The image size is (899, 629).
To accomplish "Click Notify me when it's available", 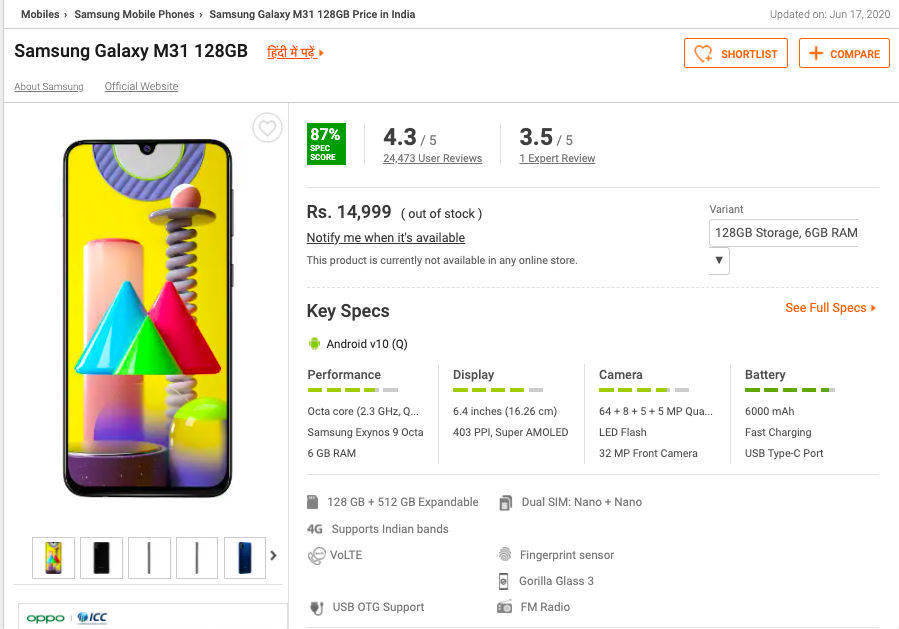I will (385, 238).
